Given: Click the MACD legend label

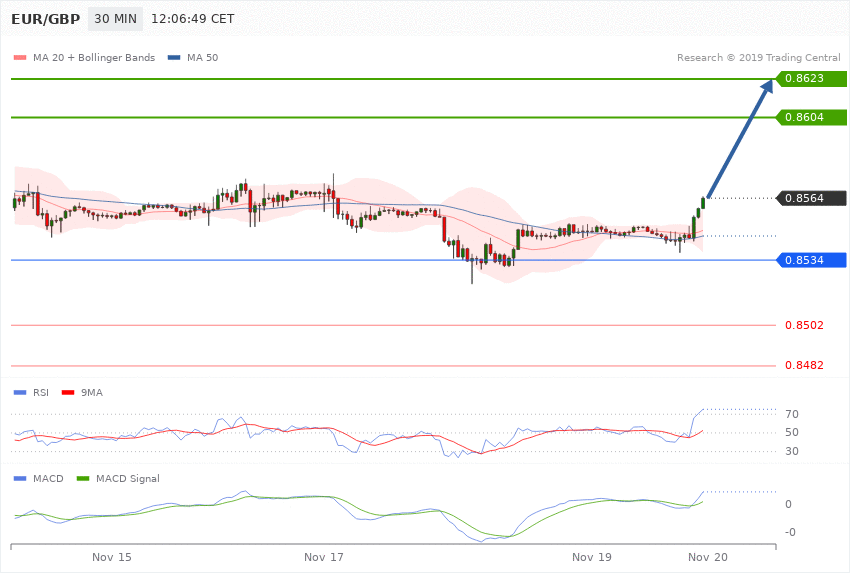Looking at the screenshot, I should [48, 478].
